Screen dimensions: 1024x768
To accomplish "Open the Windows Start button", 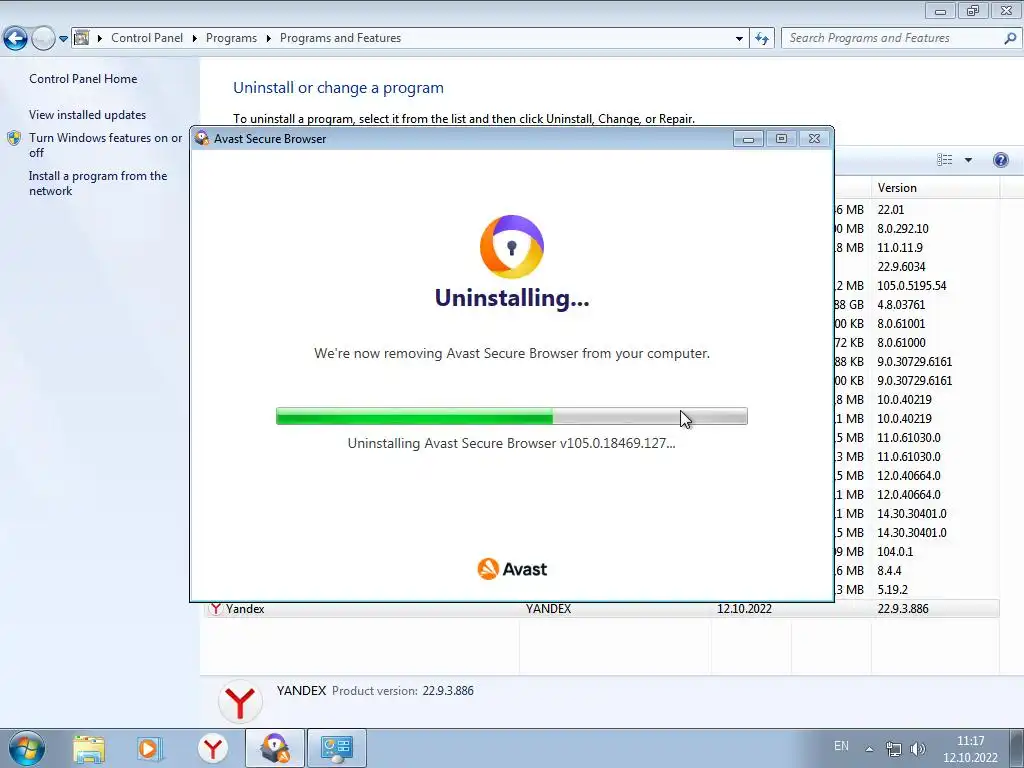I will tap(26, 748).
